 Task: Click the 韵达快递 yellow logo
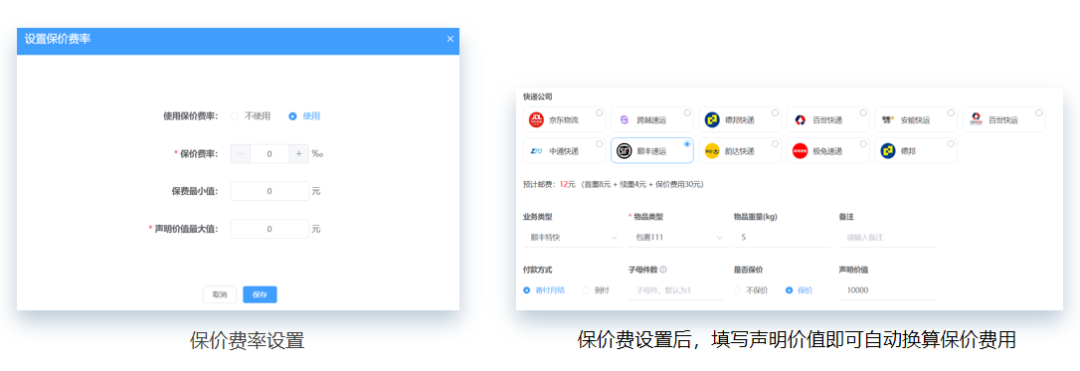click(712, 151)
